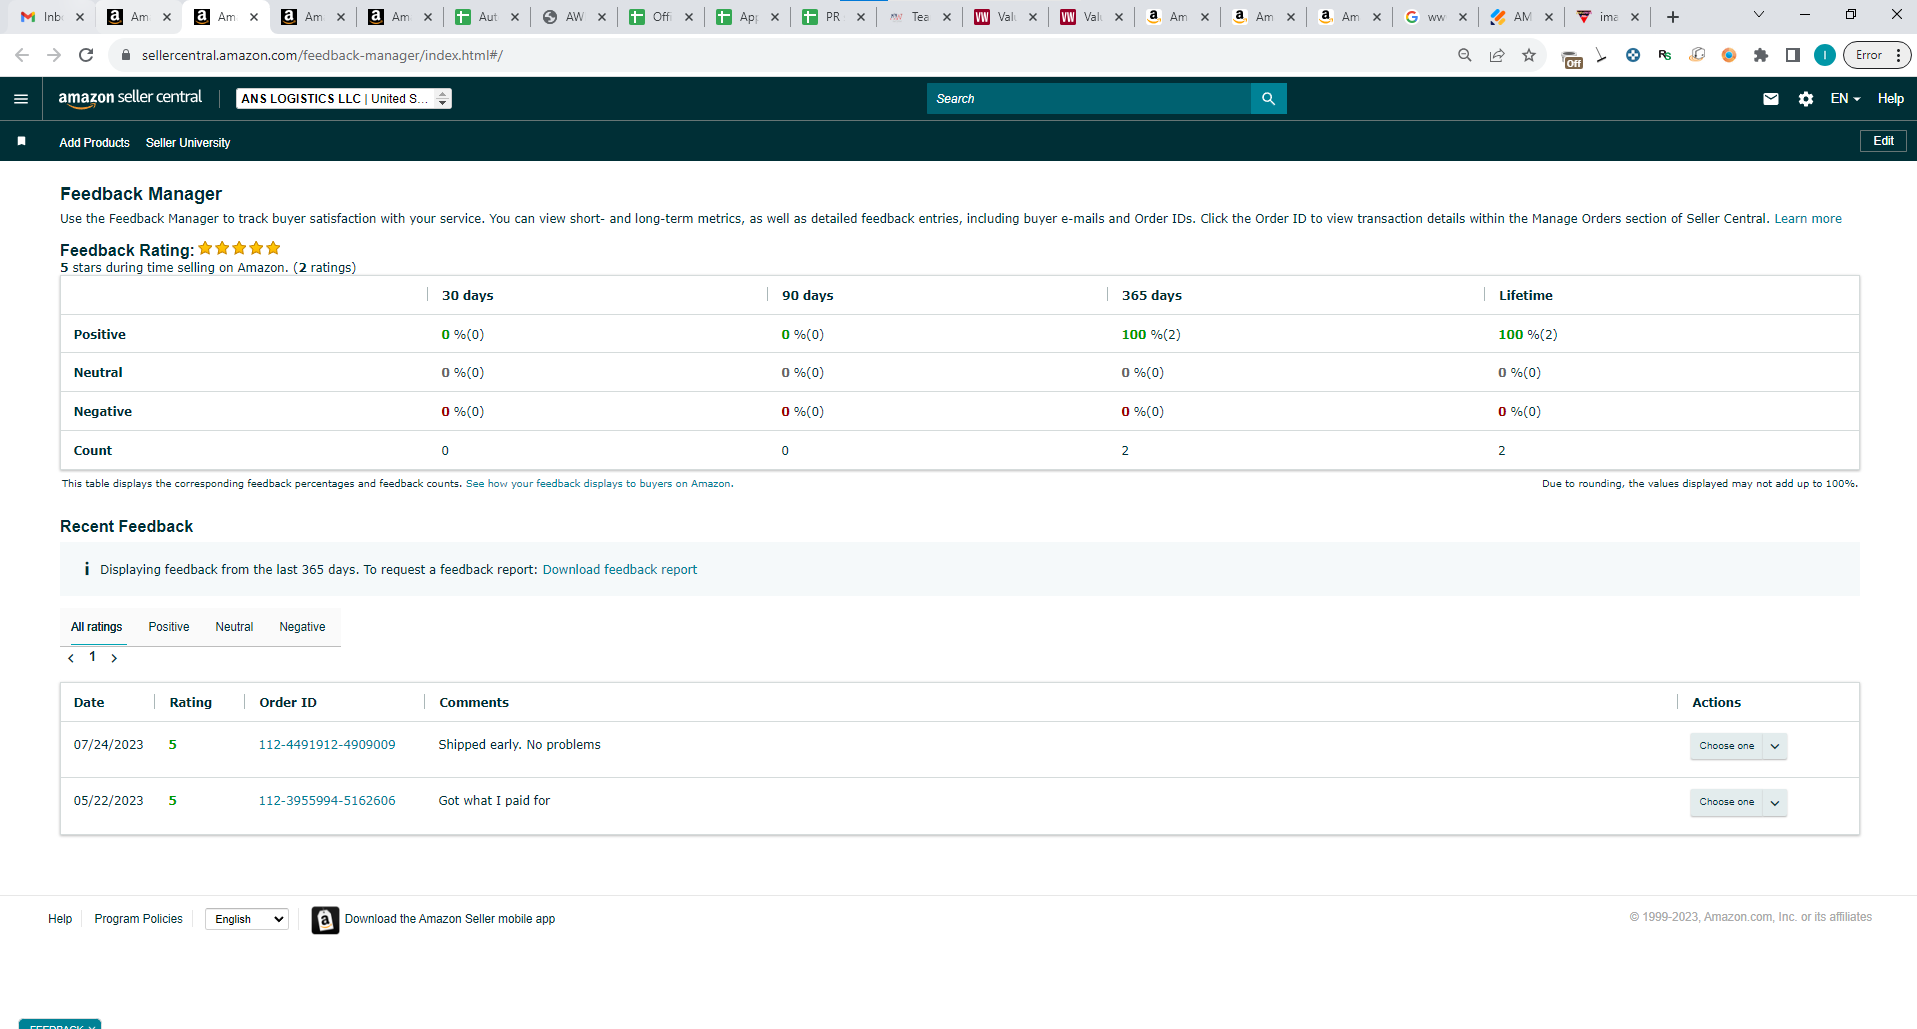Open the tab search chevron
The image size is (1917, 1029).
pos(1759,15)
